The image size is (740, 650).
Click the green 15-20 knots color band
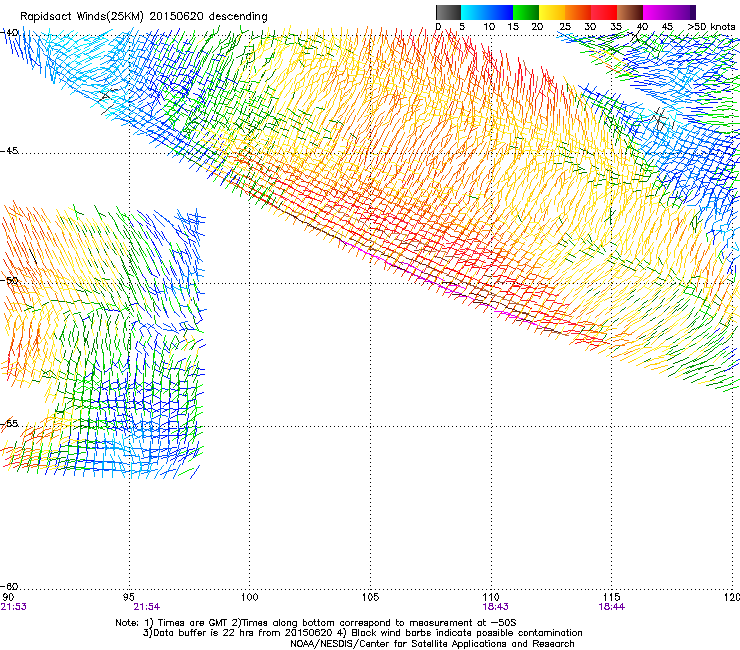[x=526, y=12]
